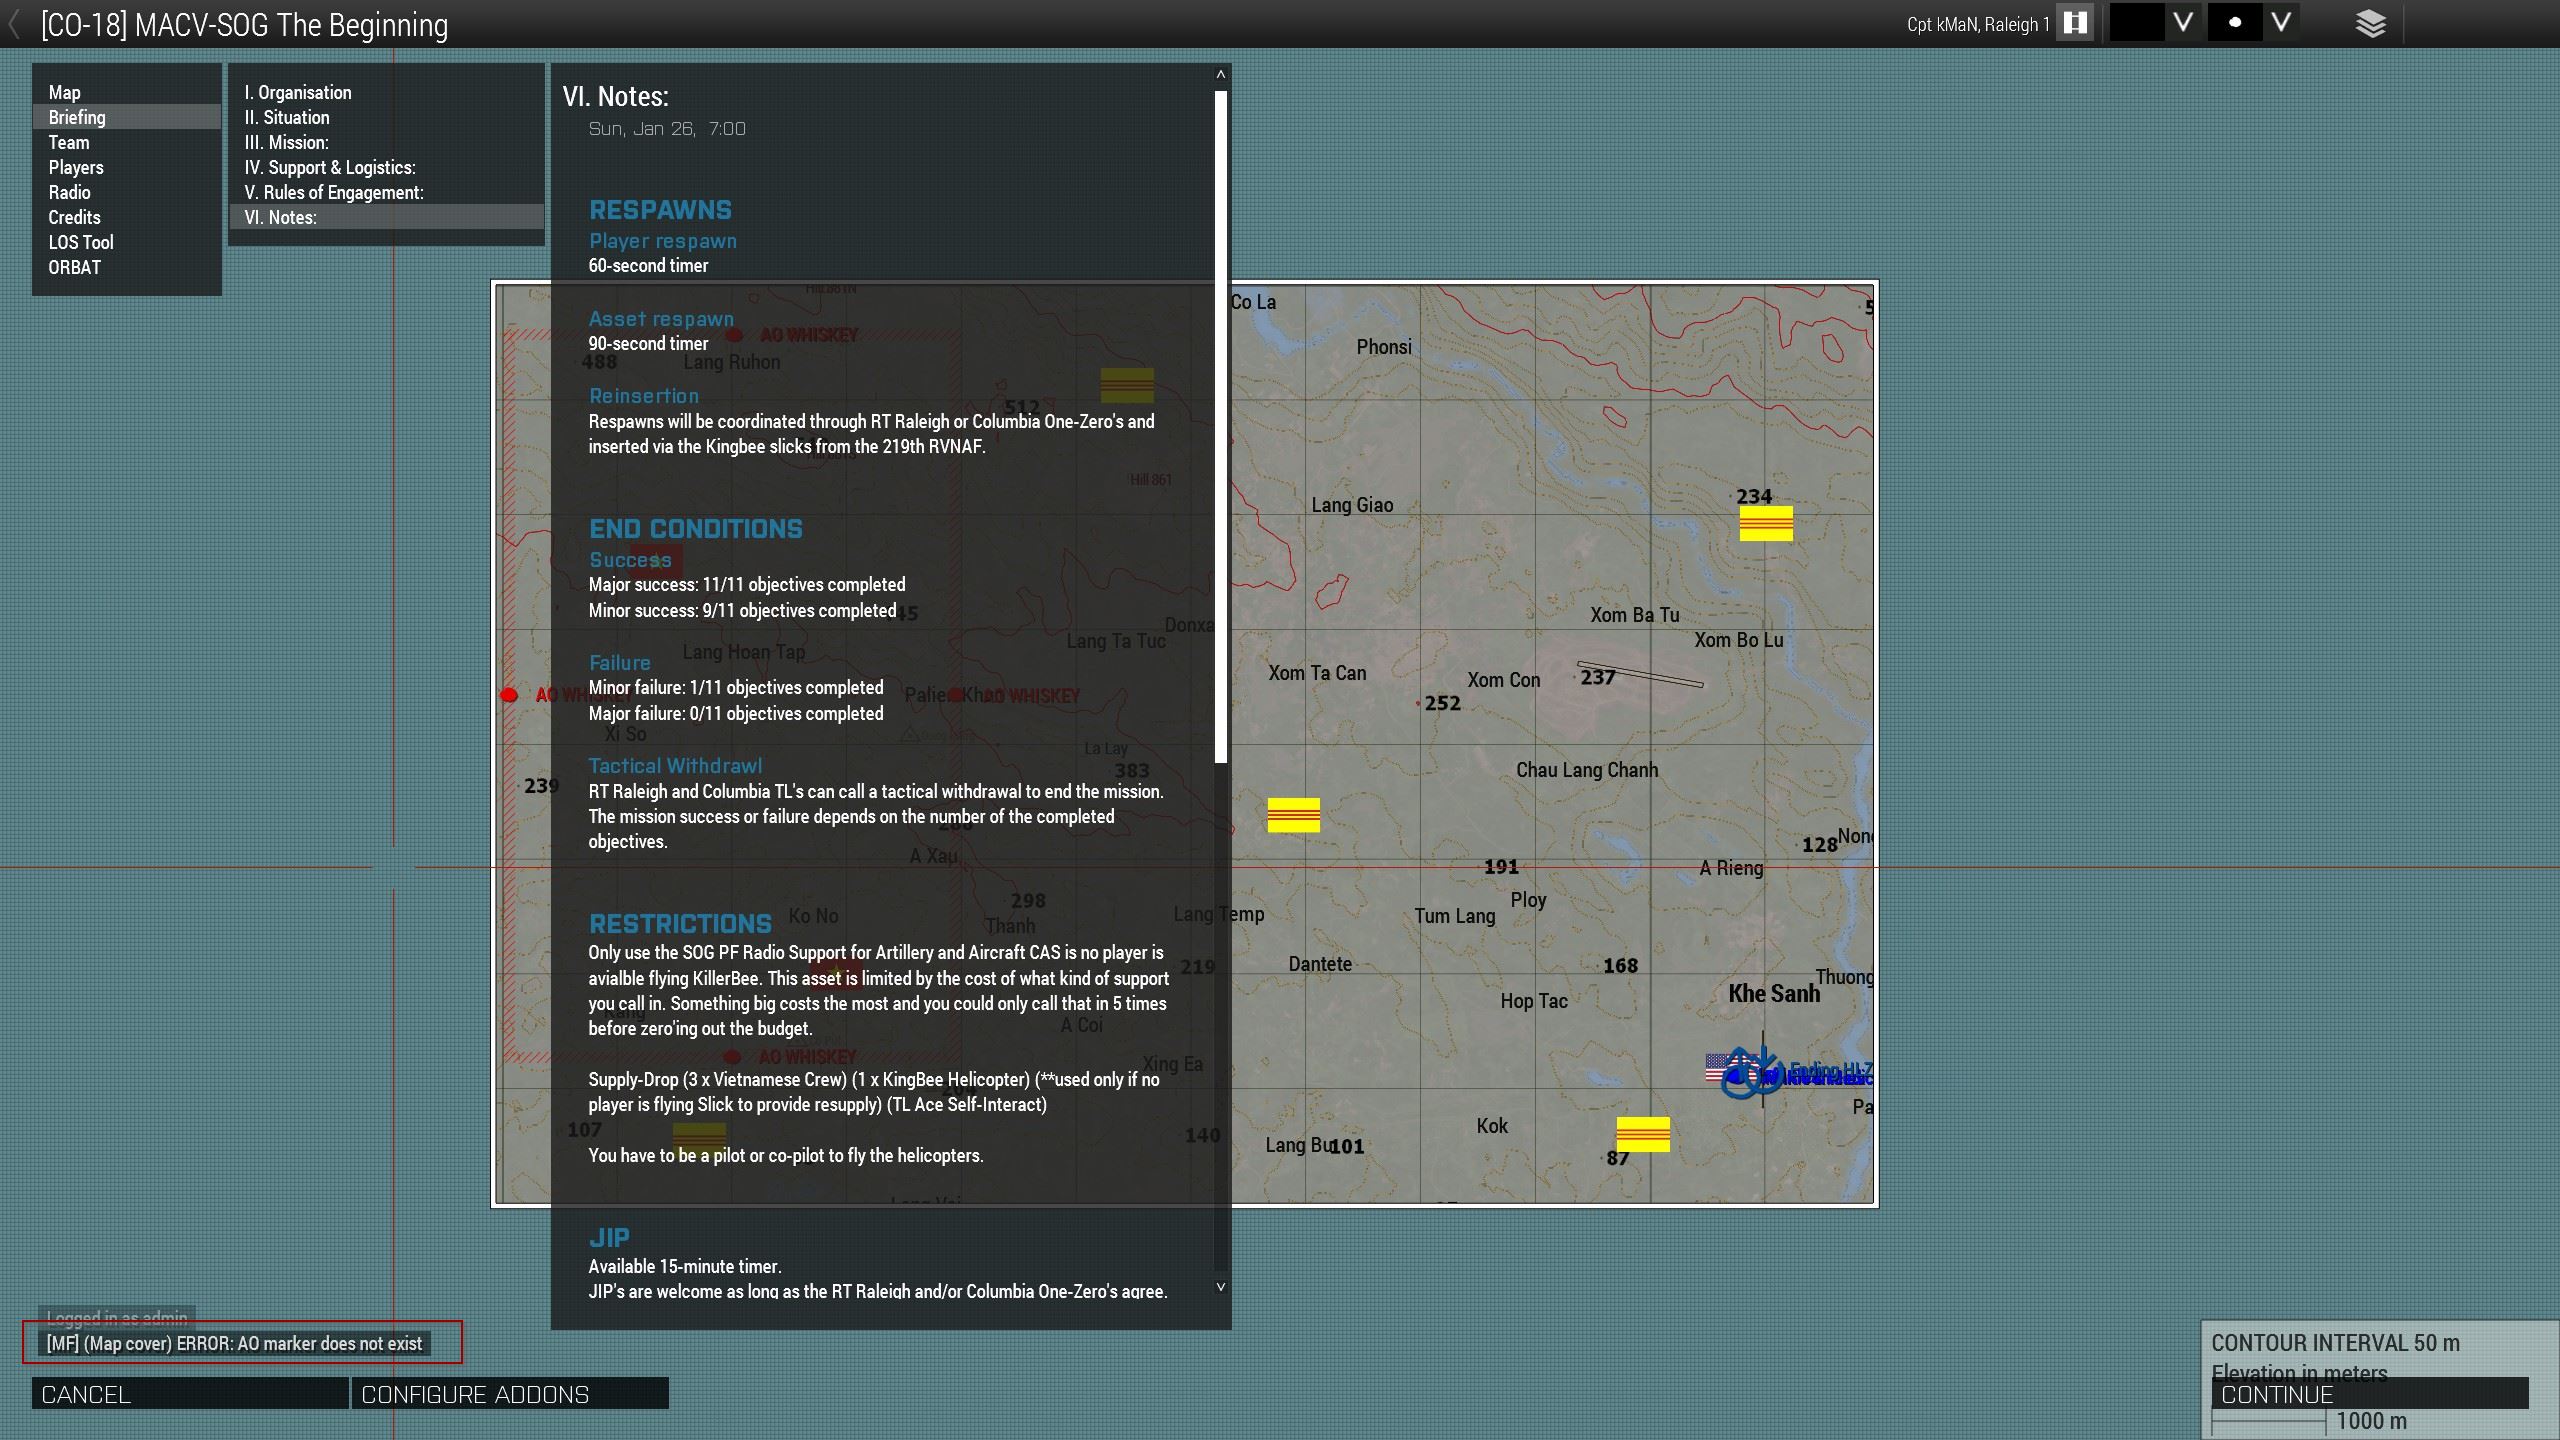Open the map layers stack icon
This screenshot has height=1440, width=2560.
[2370, 24]
